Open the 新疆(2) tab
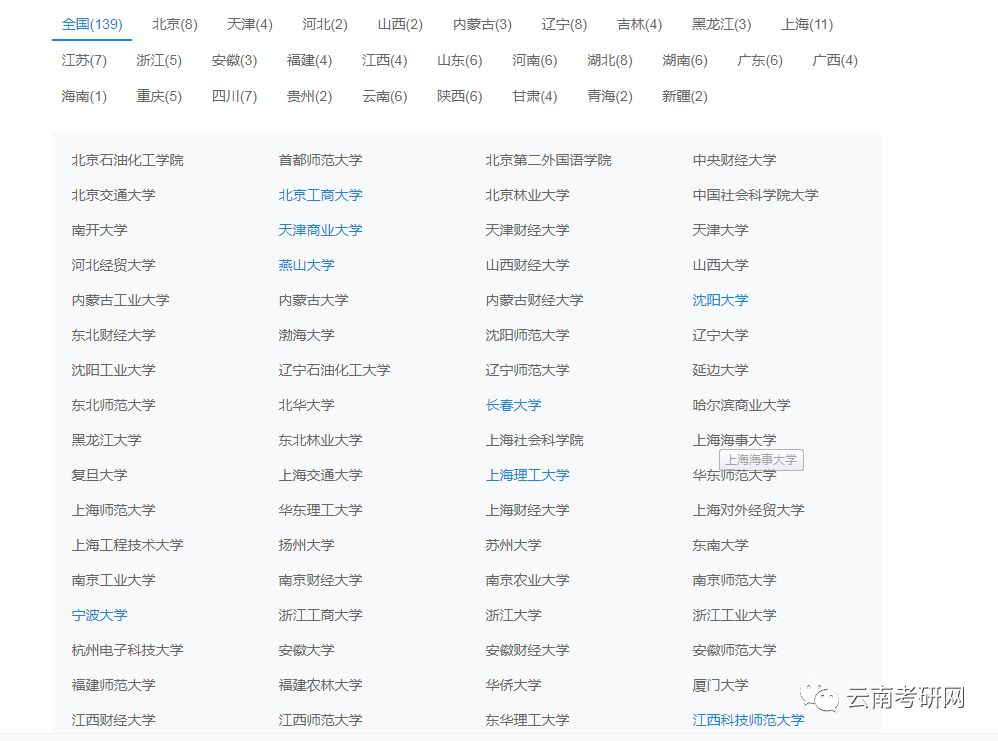Screen dimensions: 998x741 tap(685, 96)
